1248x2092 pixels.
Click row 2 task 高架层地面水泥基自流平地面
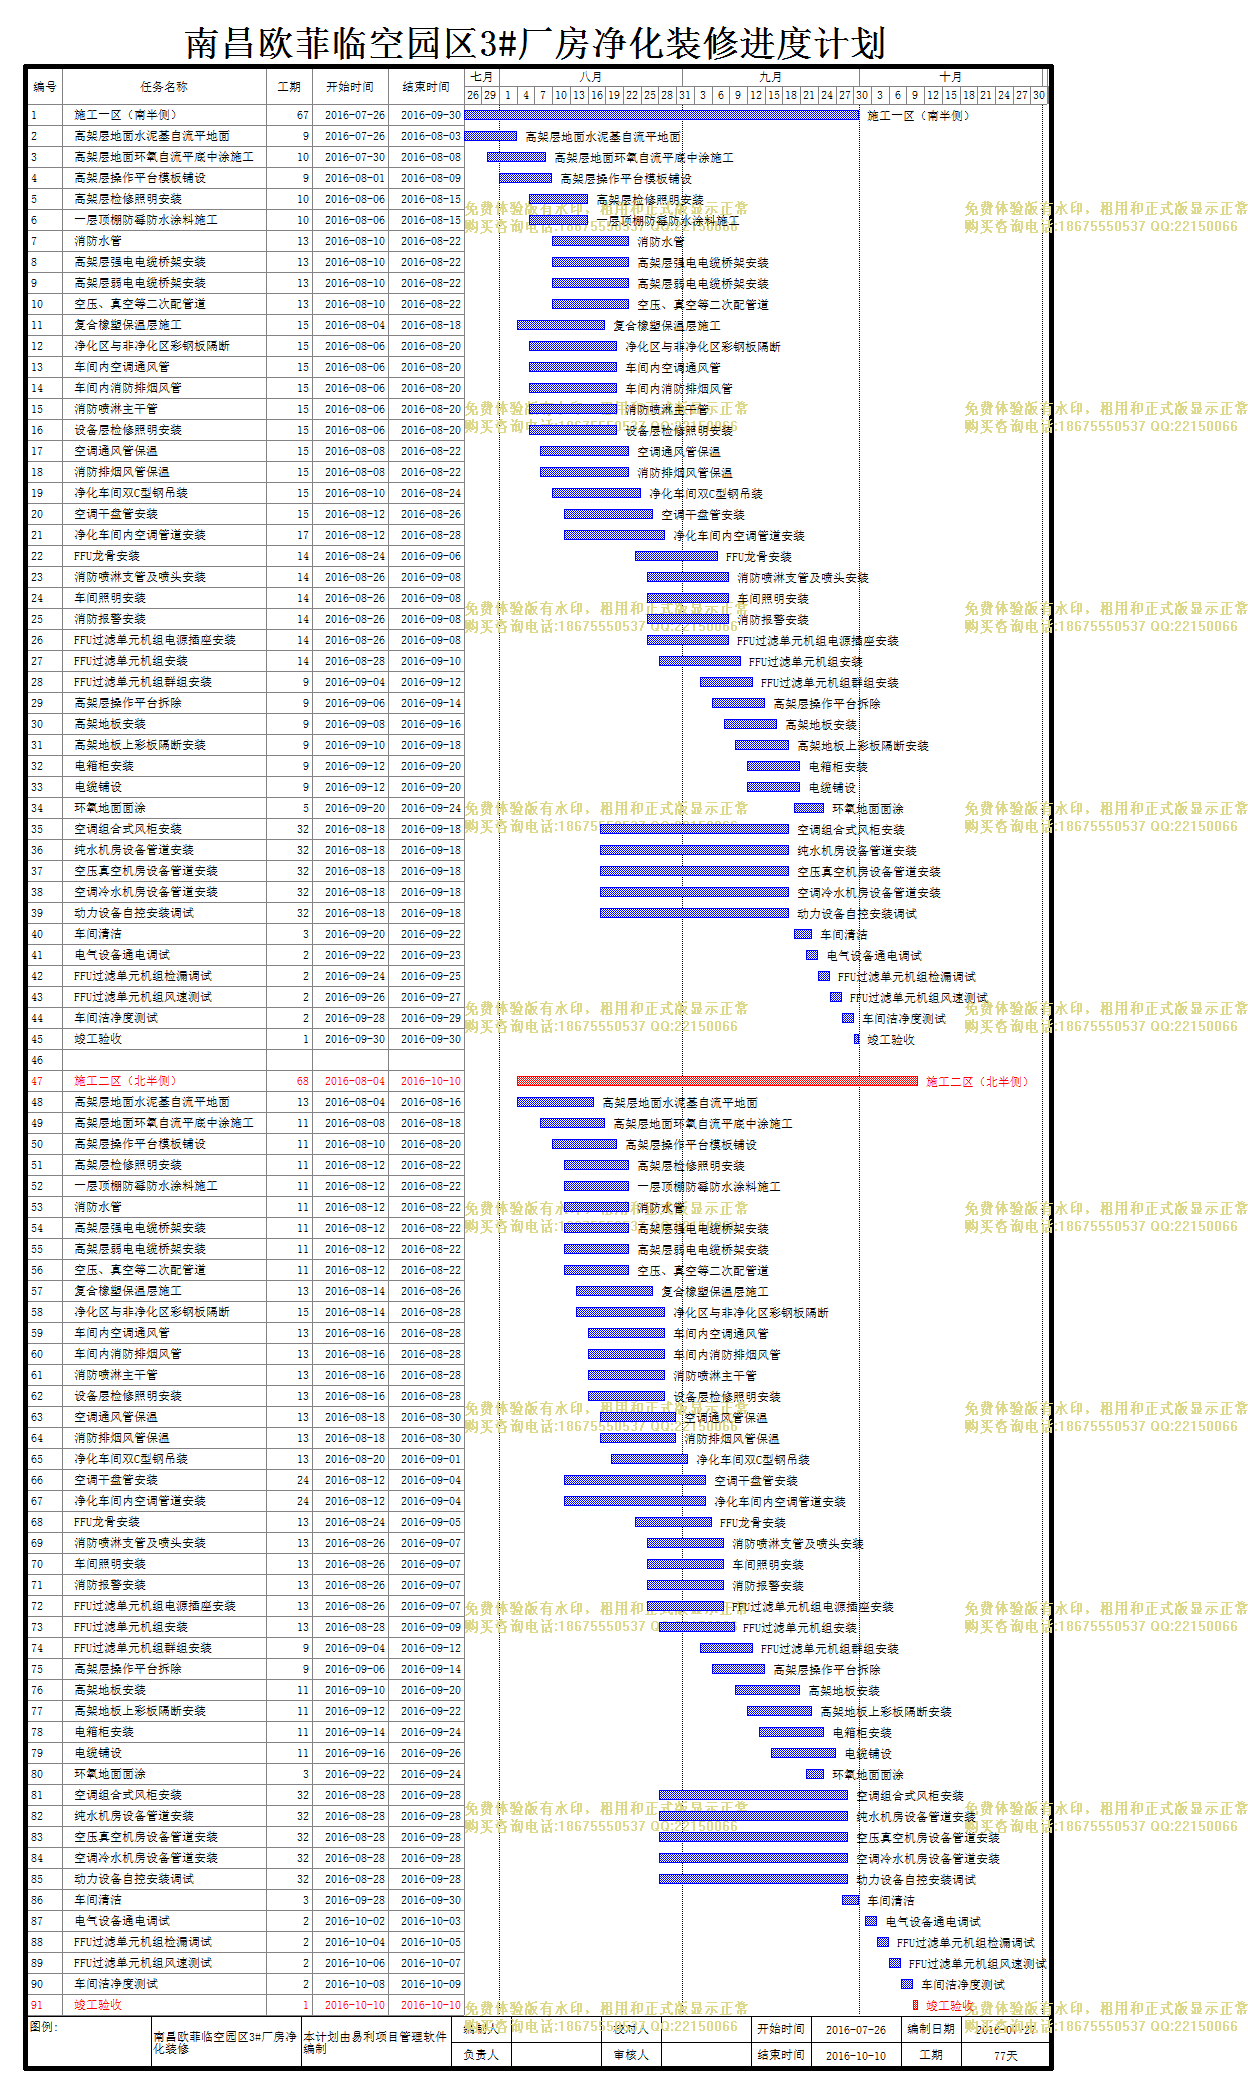click(x=152, y=136)
